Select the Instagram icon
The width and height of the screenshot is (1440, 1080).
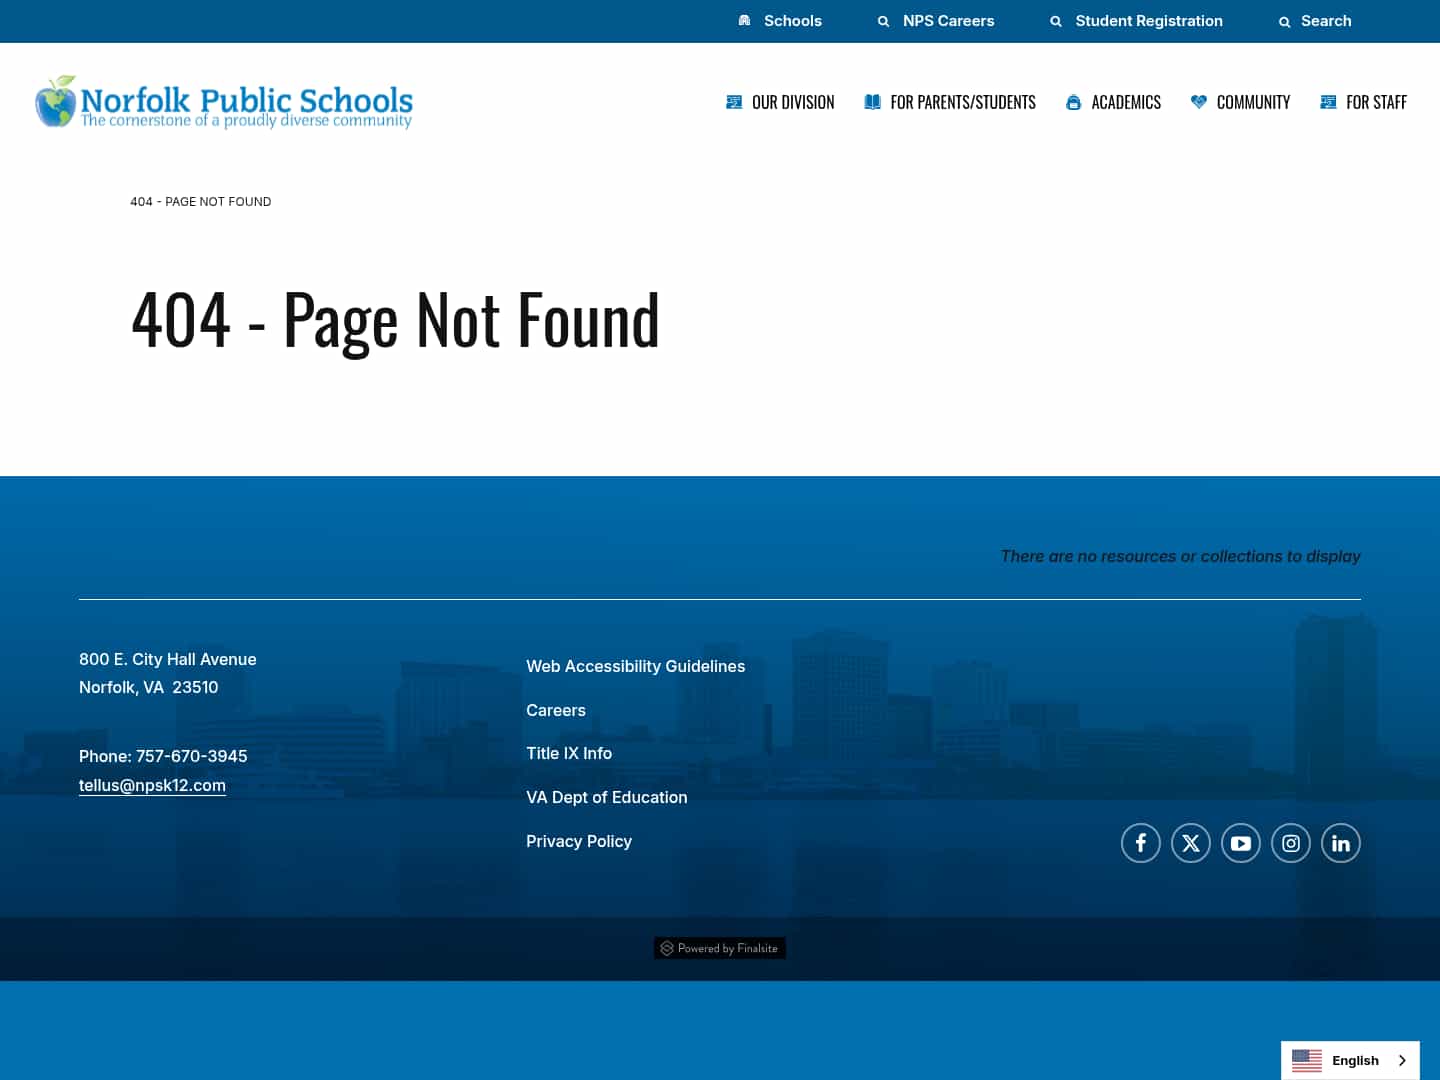click(x=1290, y=843)
